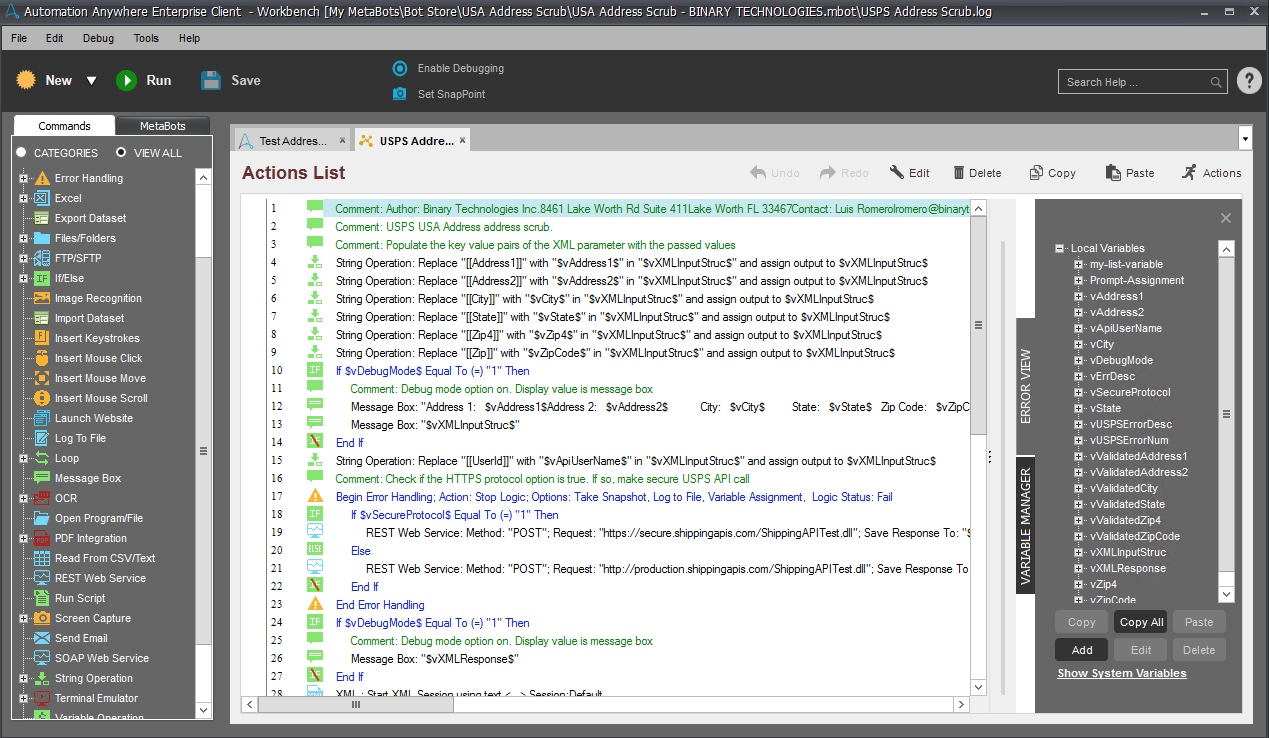Select the Insert Mouse Click command icon
Screen dimensions: 1269x738
(x=42, y=358)
